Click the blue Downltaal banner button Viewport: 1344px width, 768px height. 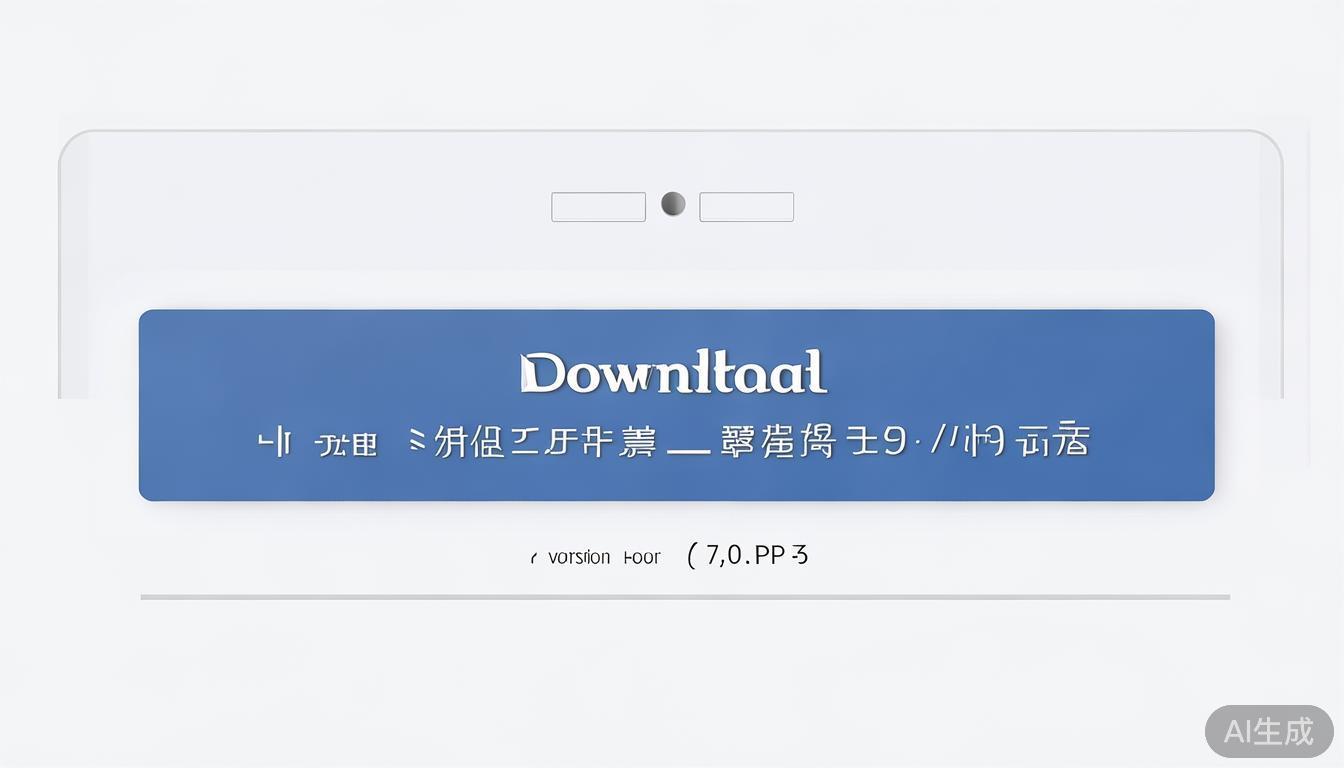coord(676,405)
